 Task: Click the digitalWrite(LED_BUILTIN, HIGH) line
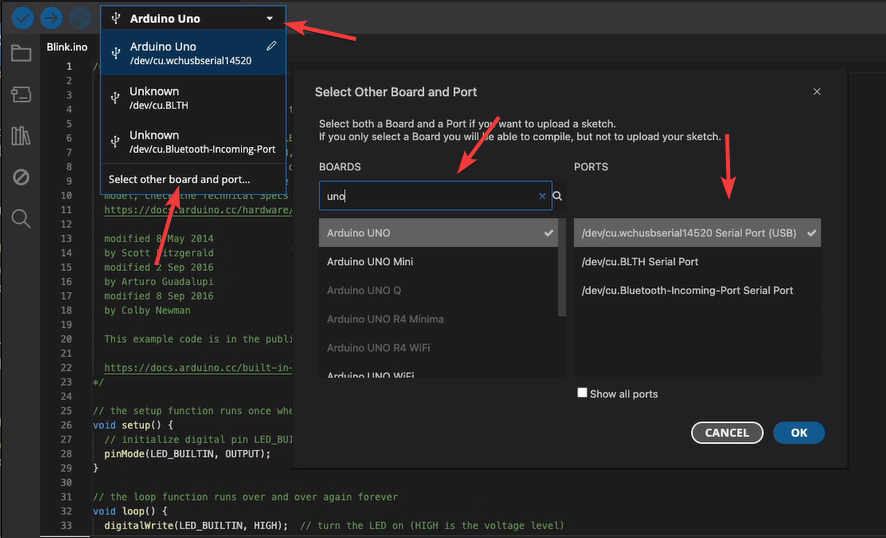[196, 526]
